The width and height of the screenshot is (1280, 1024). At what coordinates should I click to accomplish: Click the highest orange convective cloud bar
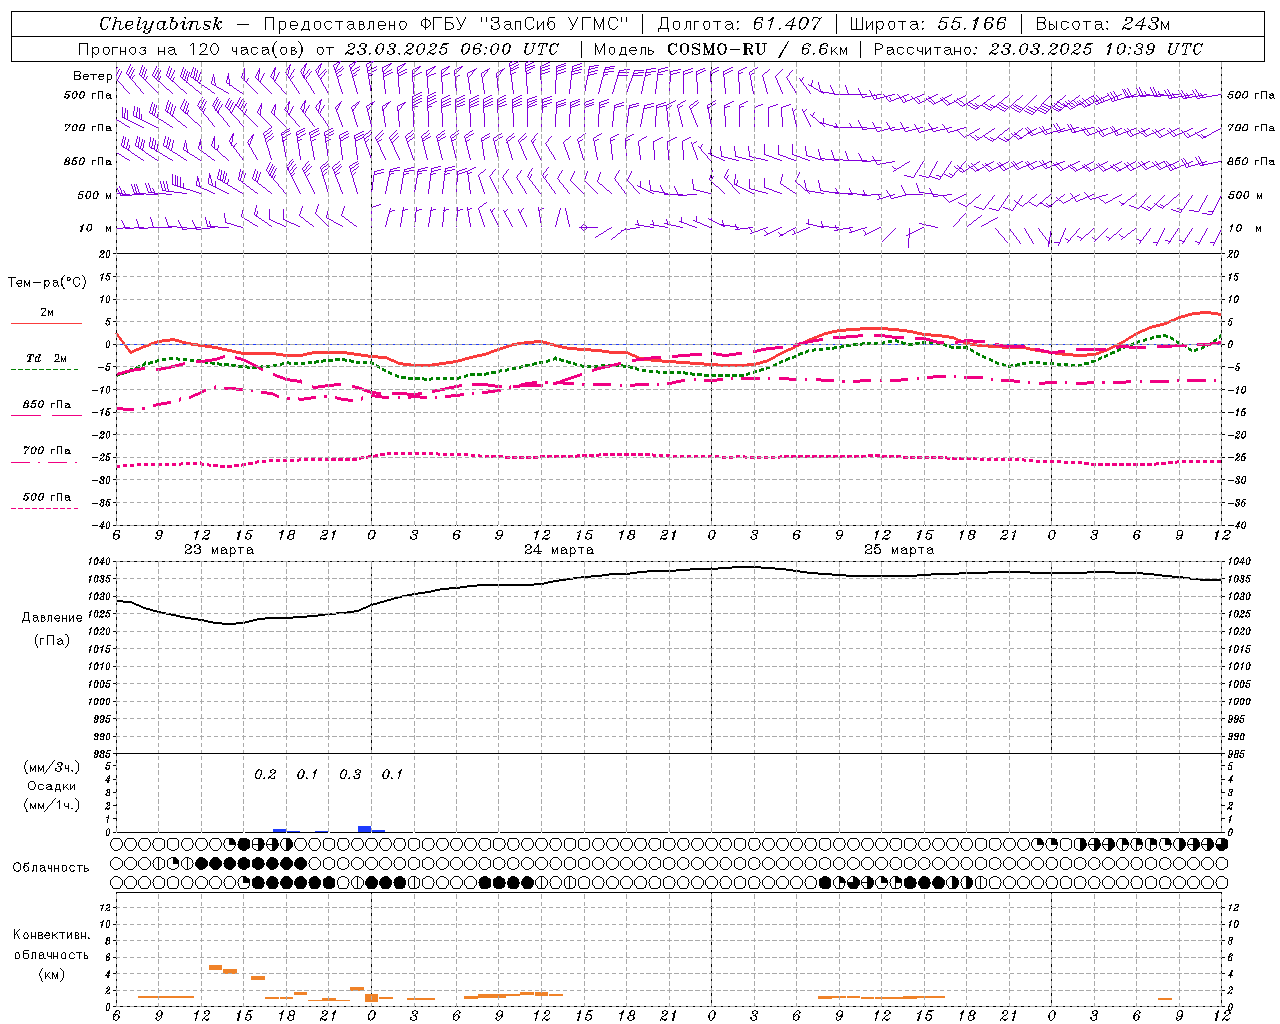[x=215, y=967]
